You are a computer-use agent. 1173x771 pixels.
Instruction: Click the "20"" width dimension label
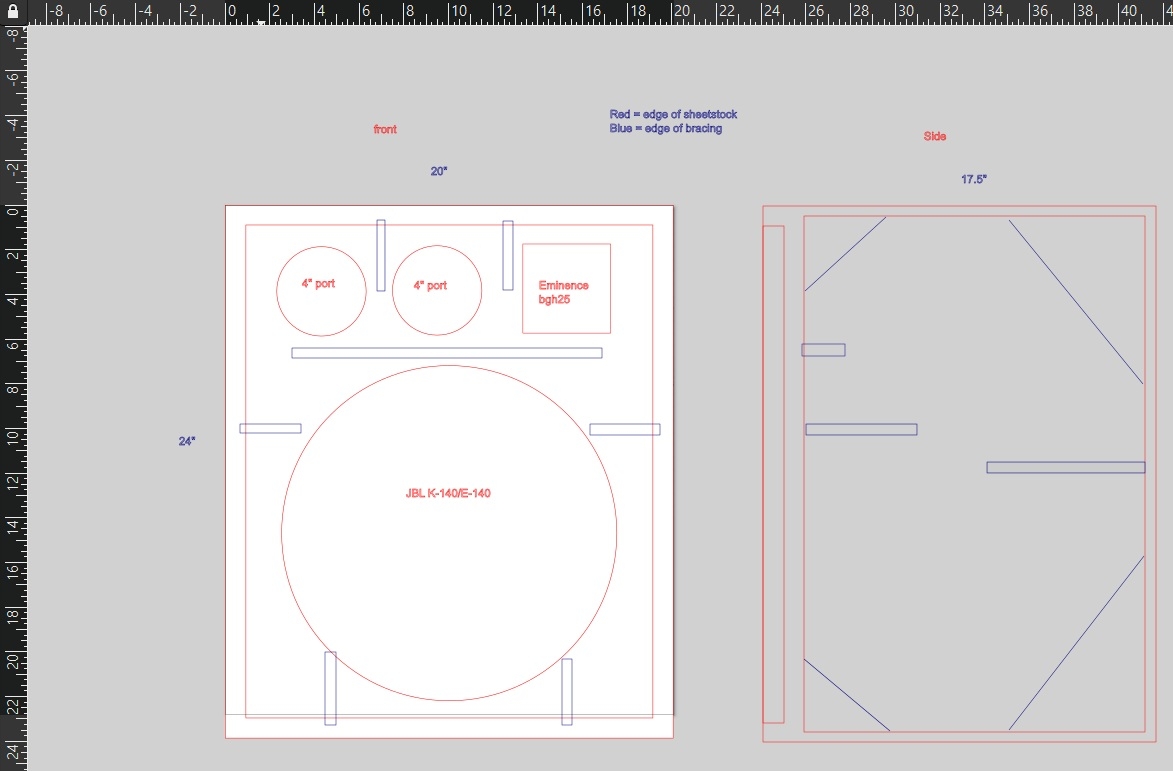click(x=439, y=171)
